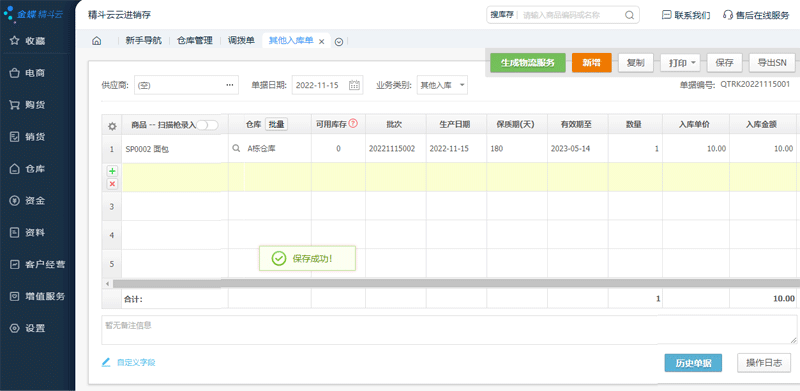Click the orange 新增 button
The image size is (800, 391).
point(591,63)
